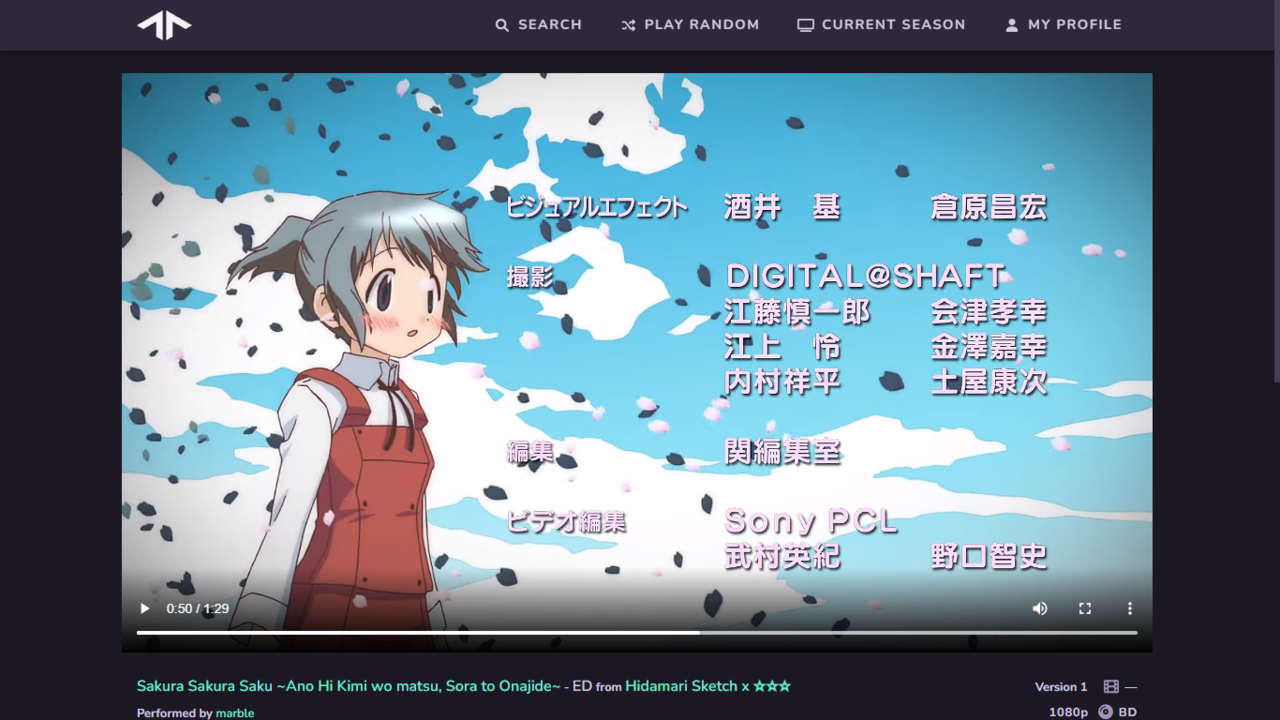The width and height of the screenshot is (1280, 720).
Task: Open the artist link marble
Action: pos(235,713)
